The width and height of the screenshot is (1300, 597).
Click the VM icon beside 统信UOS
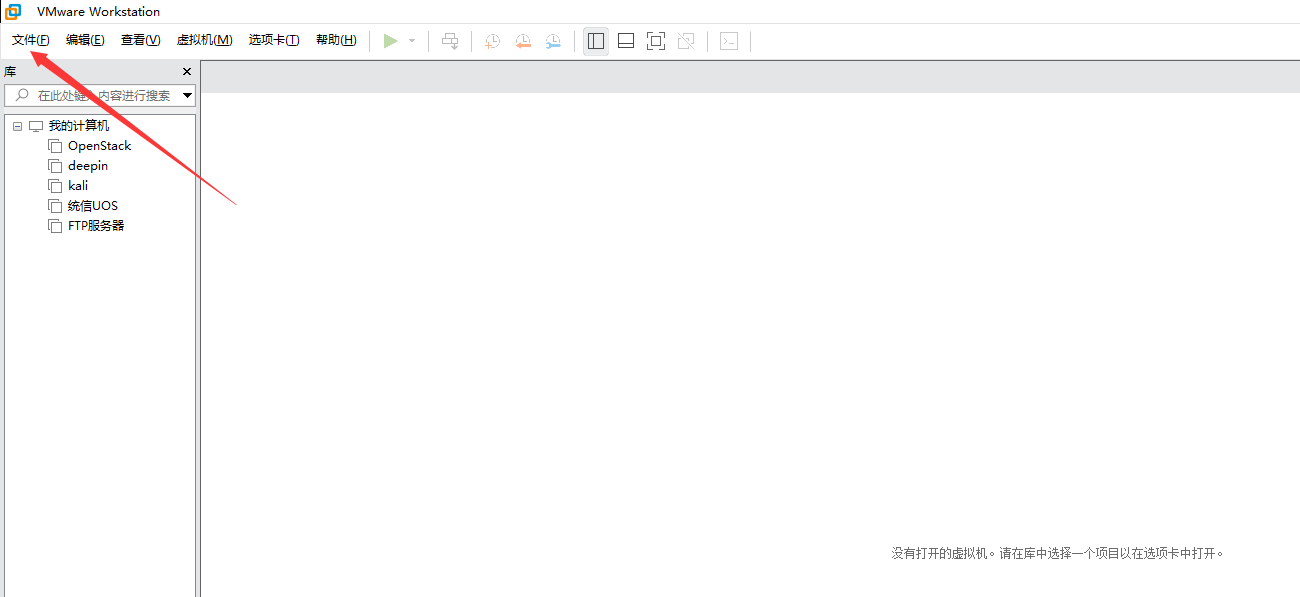pos(55,206)
